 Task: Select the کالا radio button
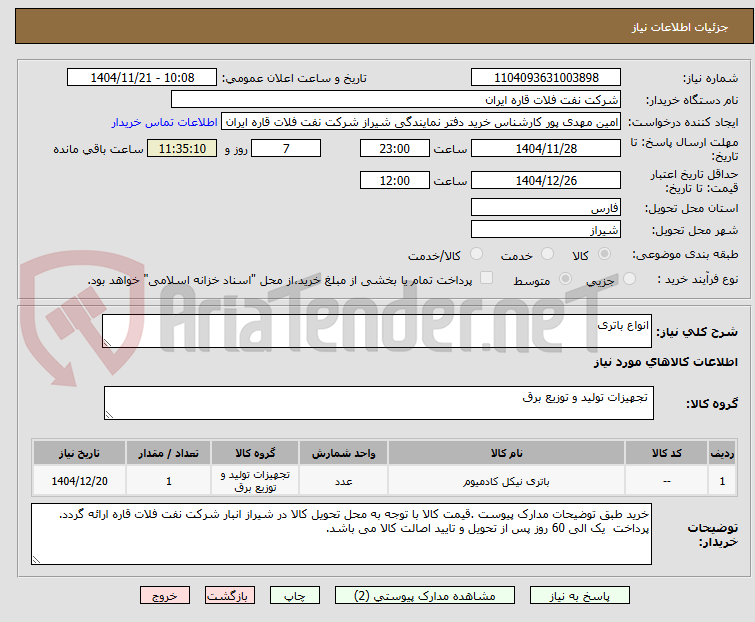coord(604,254)
